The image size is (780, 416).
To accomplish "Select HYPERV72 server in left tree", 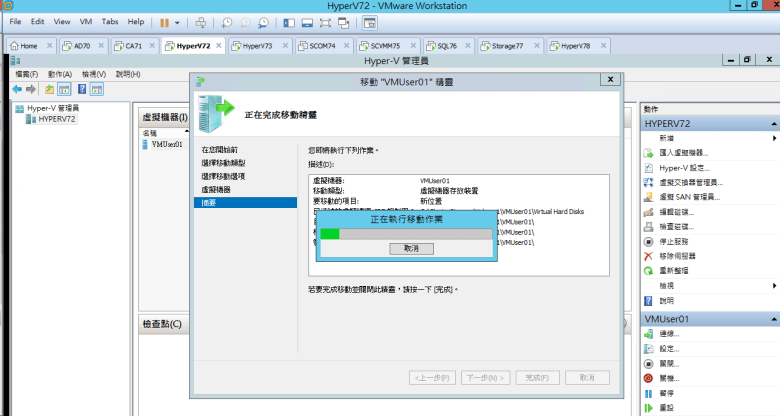I will click(57, 119).
